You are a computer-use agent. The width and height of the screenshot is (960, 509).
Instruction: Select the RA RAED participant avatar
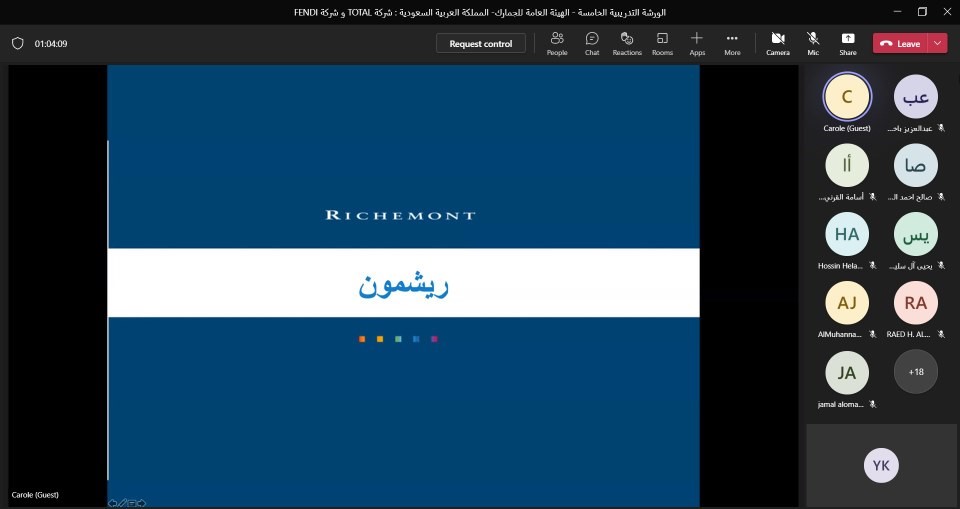915,303
